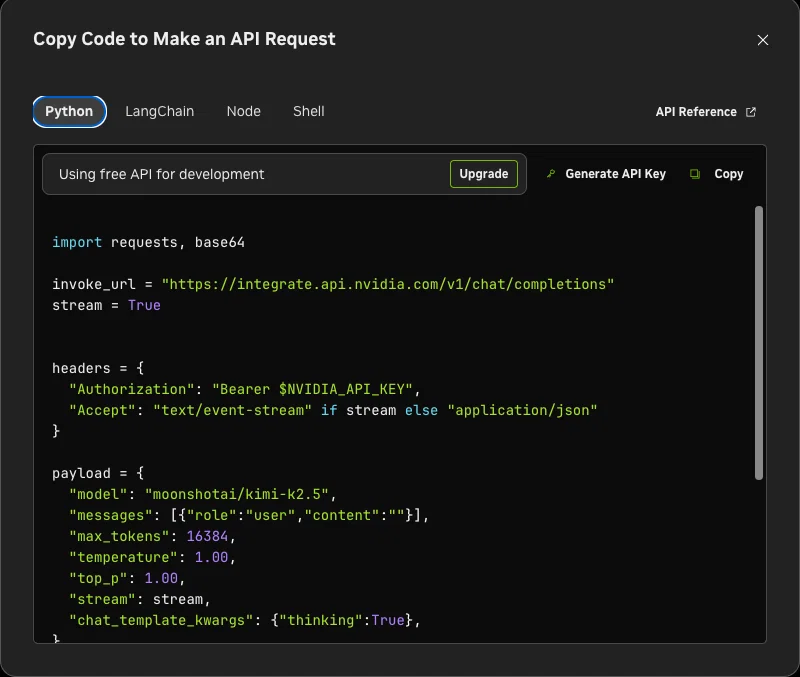800x677 pixels.
Task: Click the invoke URL string in the code
Action: point(388,284)
